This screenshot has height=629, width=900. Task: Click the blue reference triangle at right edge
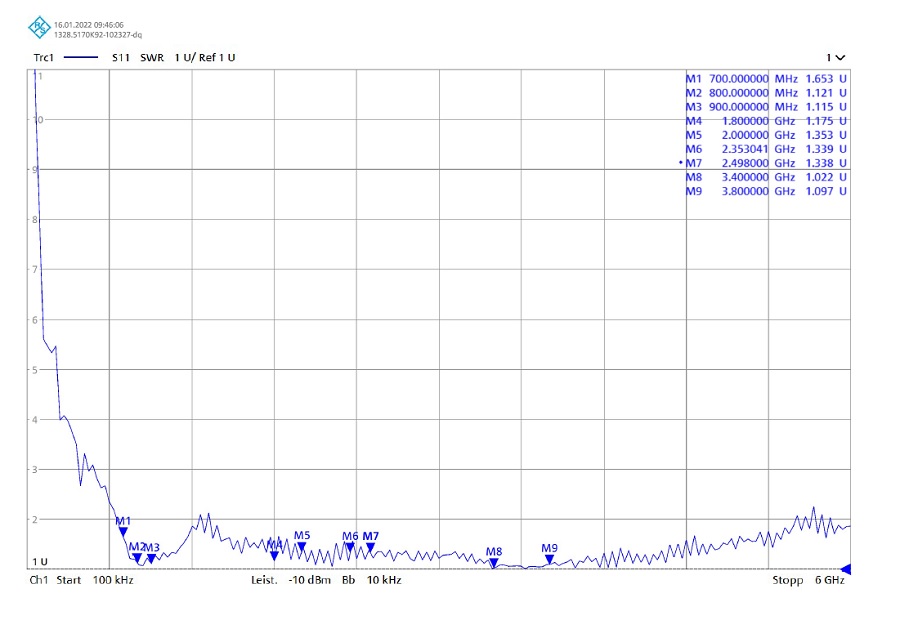click(845, 568)
